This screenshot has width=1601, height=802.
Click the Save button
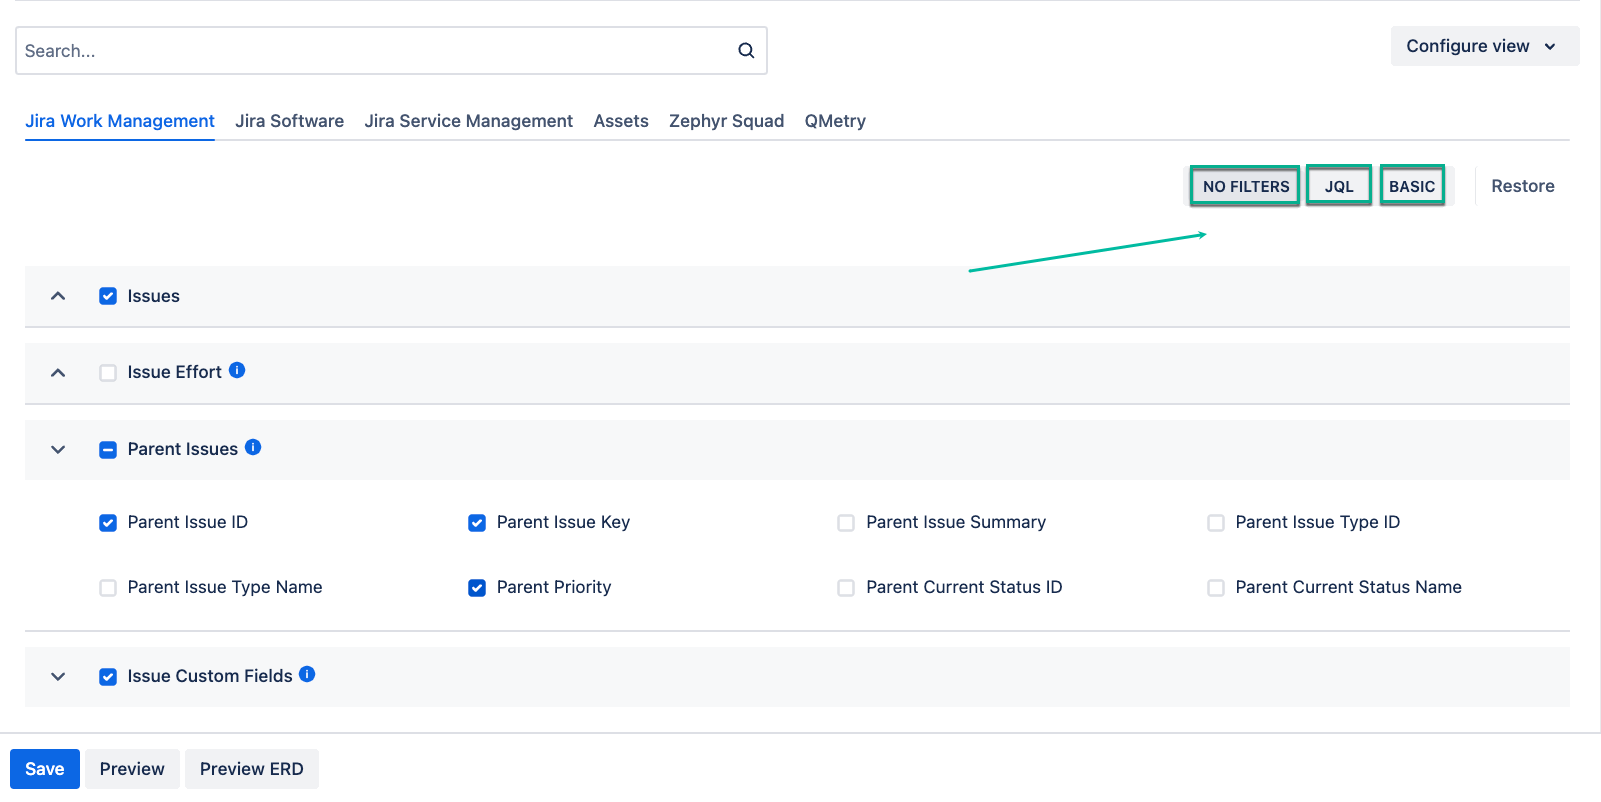(x=45, y=769)
